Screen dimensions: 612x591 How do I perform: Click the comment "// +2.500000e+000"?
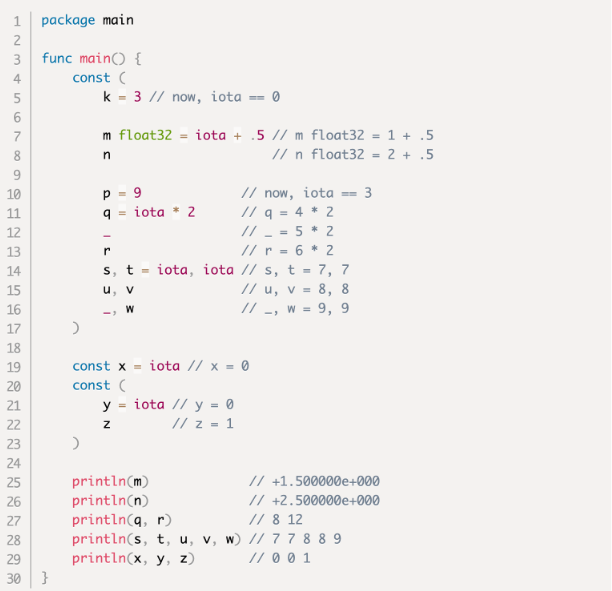(314, 500)
